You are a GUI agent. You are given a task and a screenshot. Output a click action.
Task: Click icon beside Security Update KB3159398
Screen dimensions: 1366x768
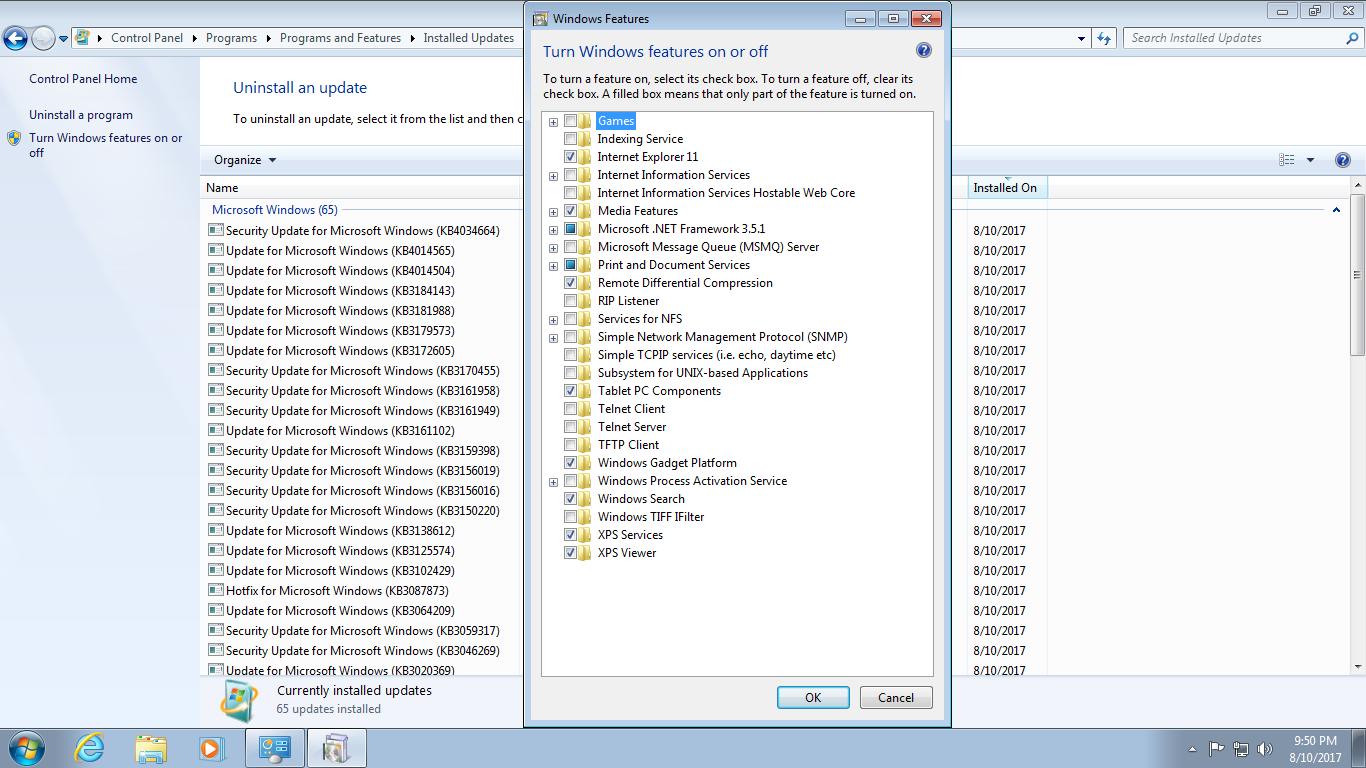coord(216,450)
